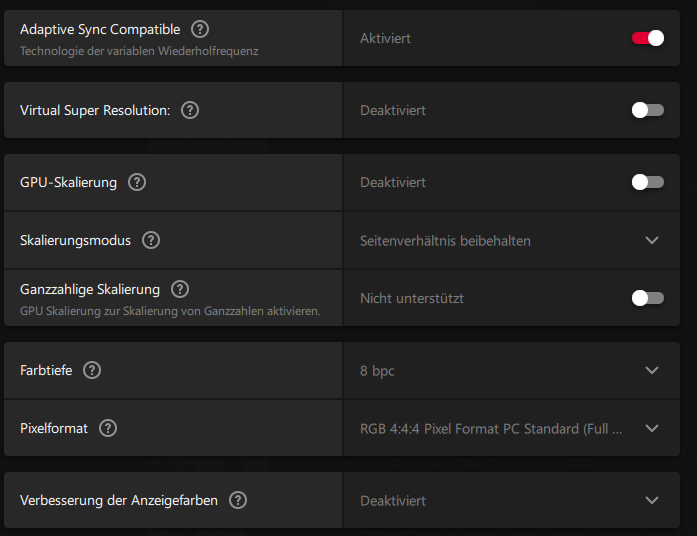Turn on the GPU-Skalierung toggle
The width and height of the screenshot is (697, 536).
[x=647, y=182]
